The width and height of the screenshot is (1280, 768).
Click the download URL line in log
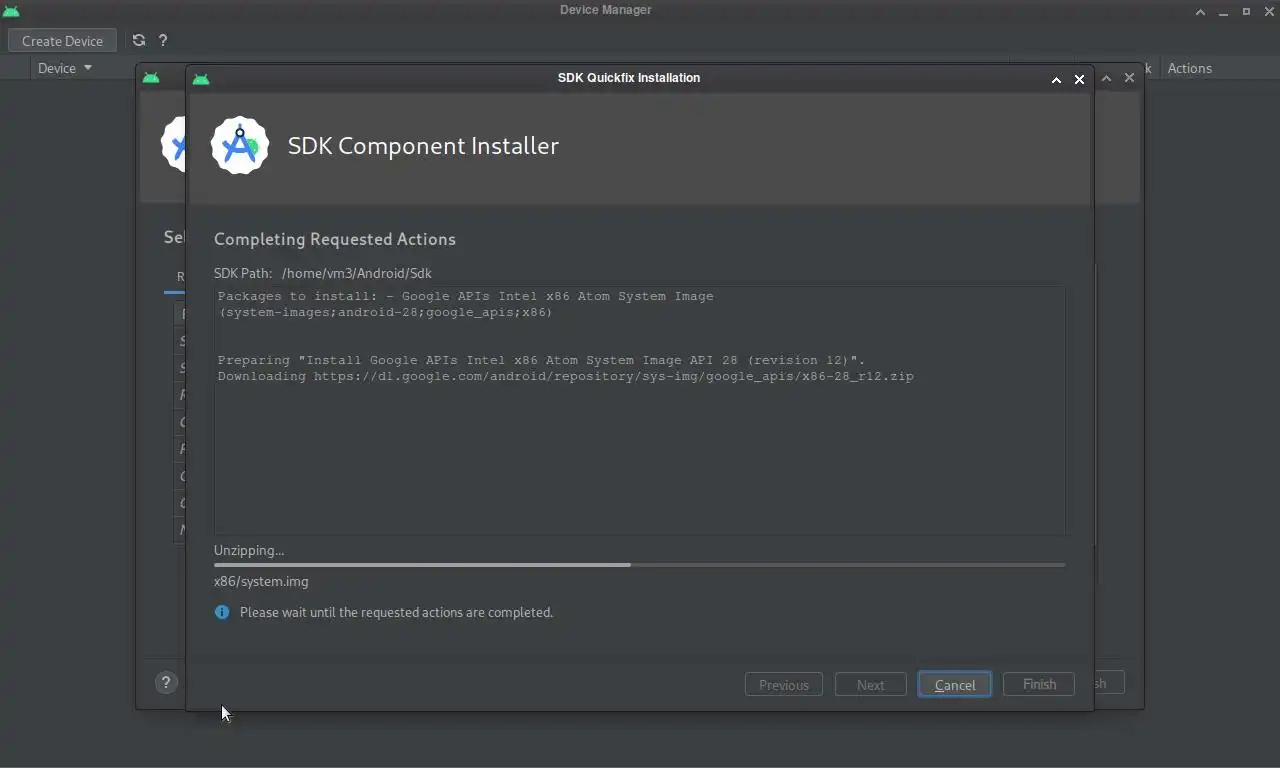(x=565, y=376)
